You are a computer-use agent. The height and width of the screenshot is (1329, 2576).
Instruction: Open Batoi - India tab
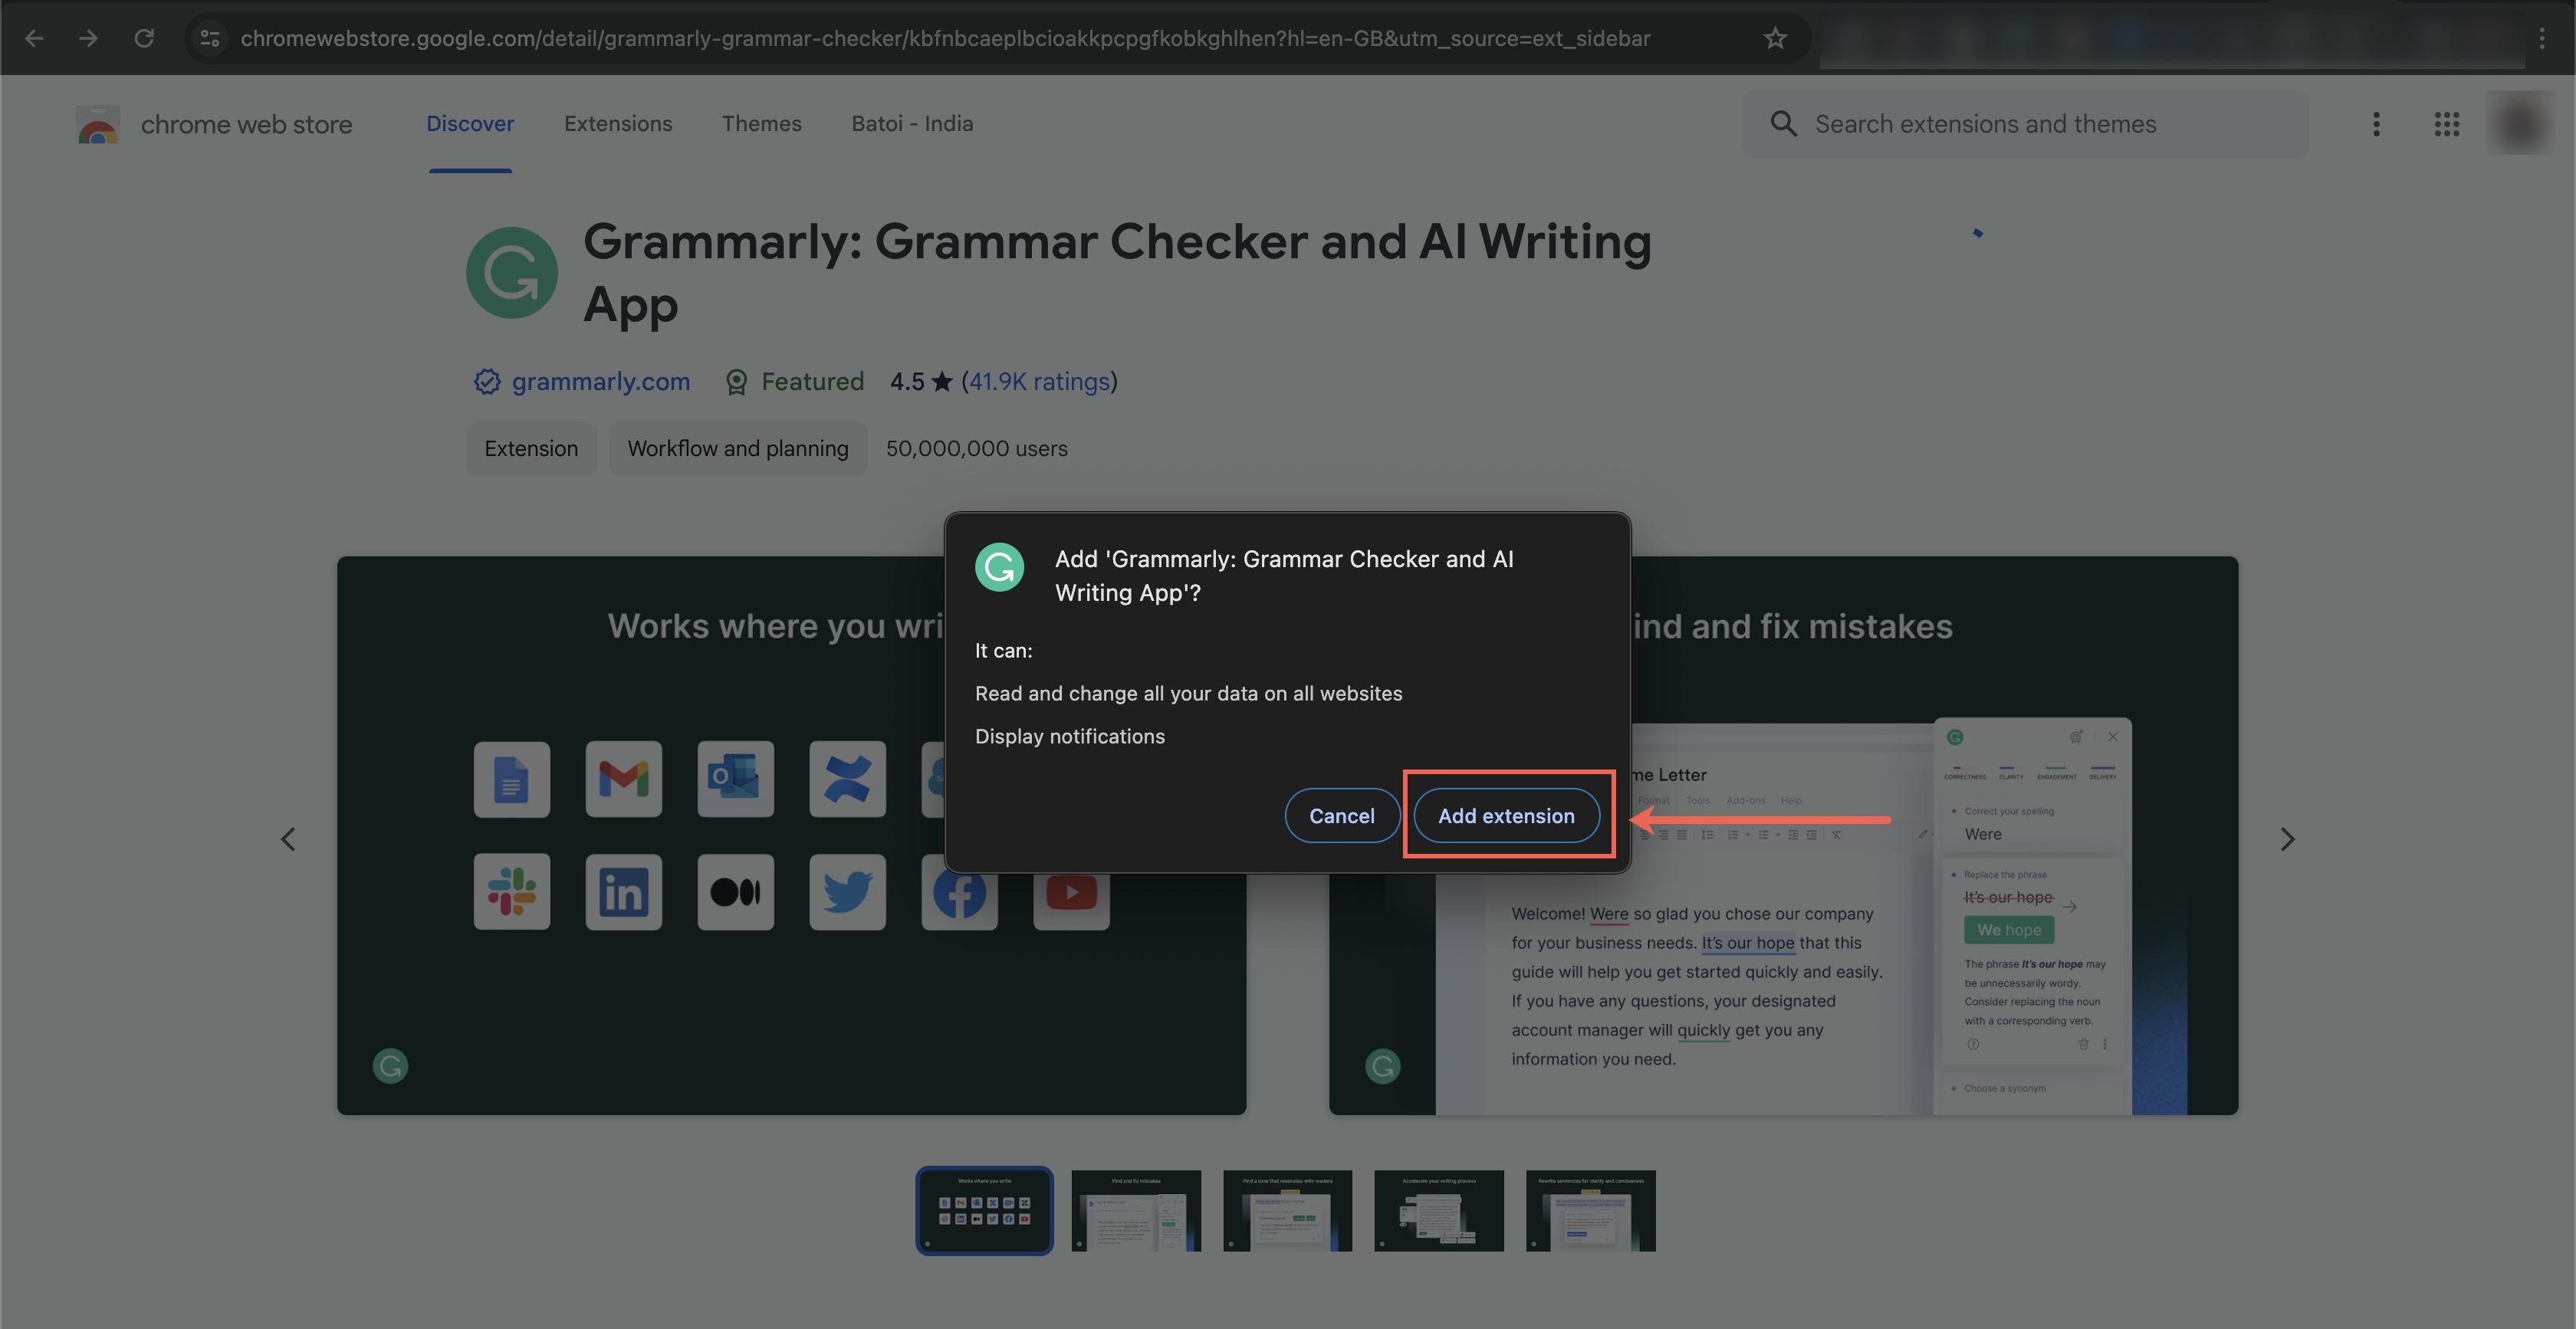point(912,123)
